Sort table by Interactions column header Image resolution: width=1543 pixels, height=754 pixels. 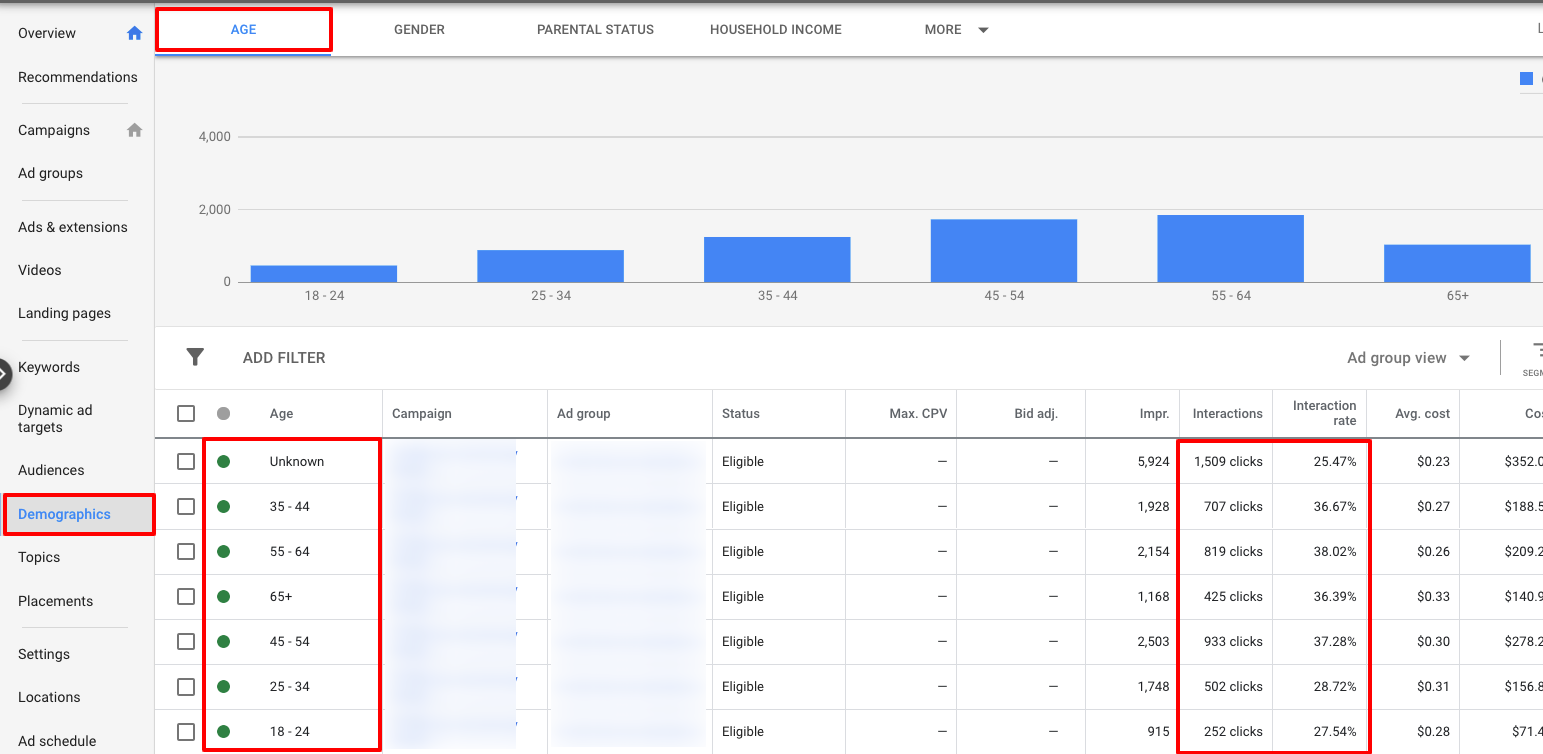pos(1227,413)
